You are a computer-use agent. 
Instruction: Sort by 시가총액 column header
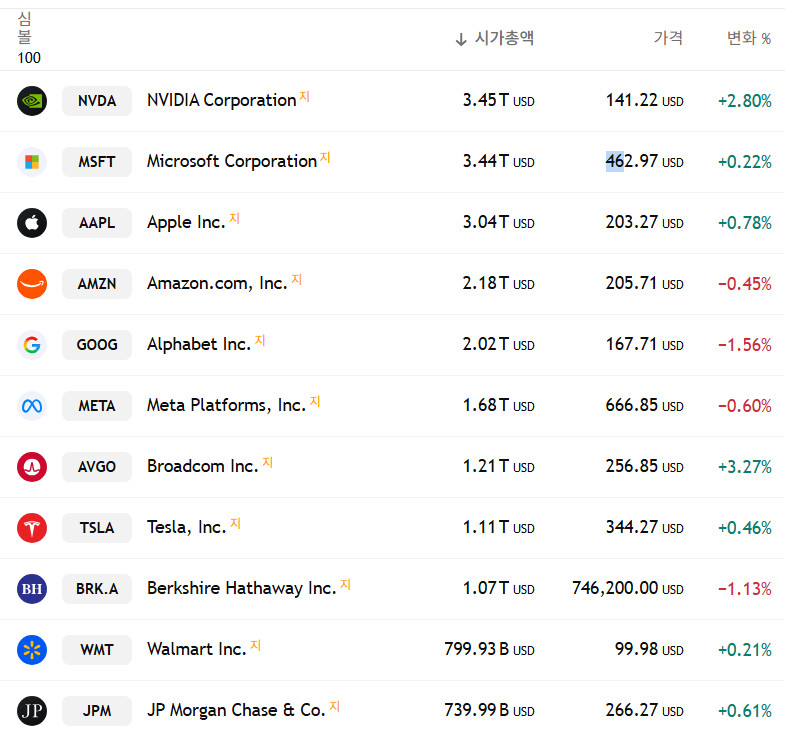click(503, 38)
